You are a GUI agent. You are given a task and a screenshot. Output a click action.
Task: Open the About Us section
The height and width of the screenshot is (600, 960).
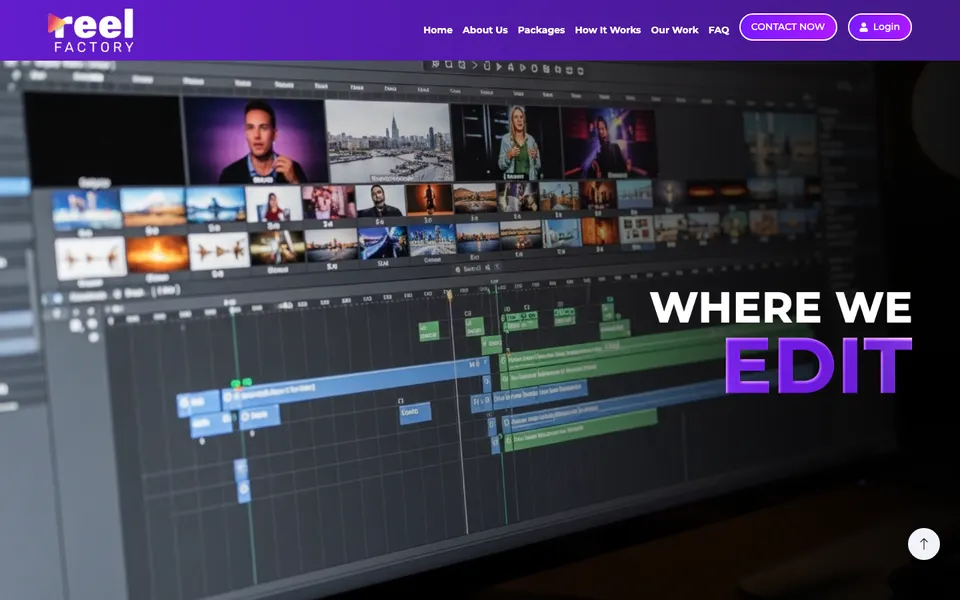[485, 30]
